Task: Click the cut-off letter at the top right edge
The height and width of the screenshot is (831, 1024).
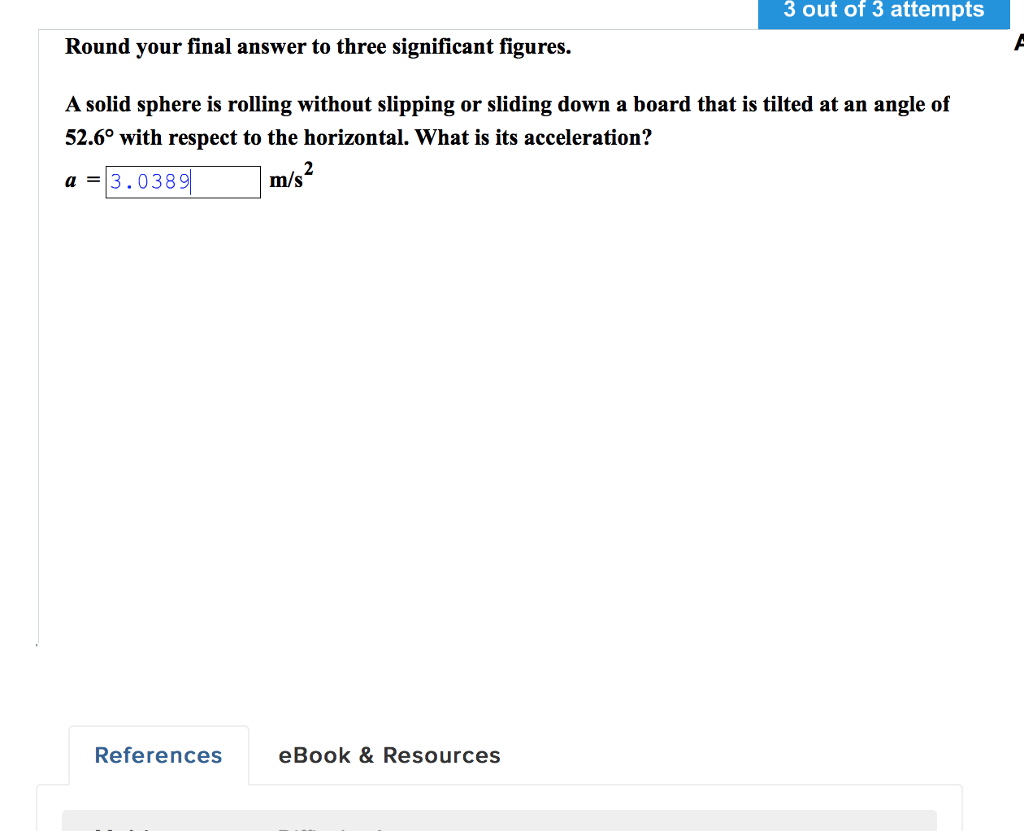Action: point(1018,43)
